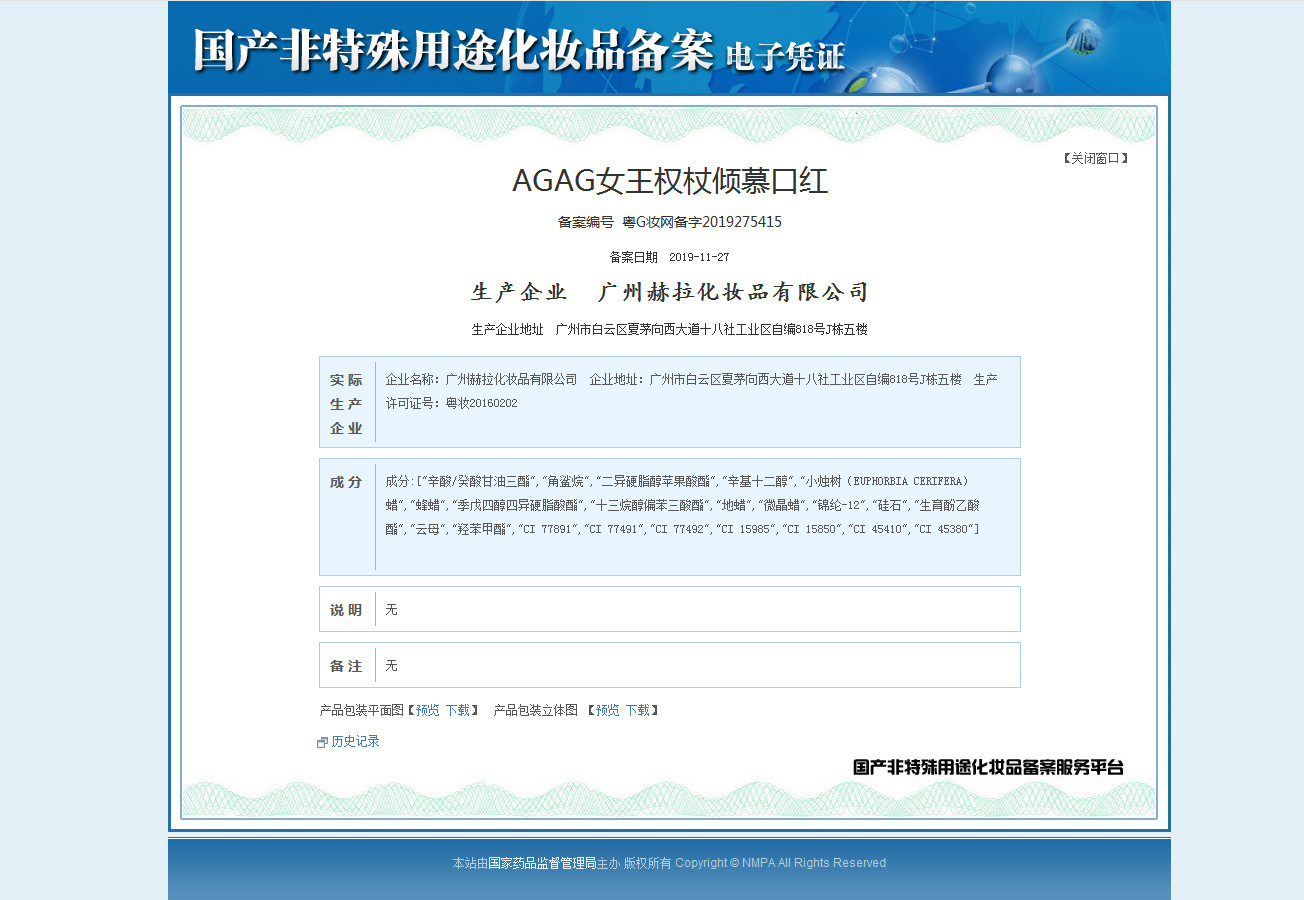Image resolution: width=1304 pixels, height=900 pixels.
Task: Click the 电子凭证 text in the header
Action: [786, 56]
